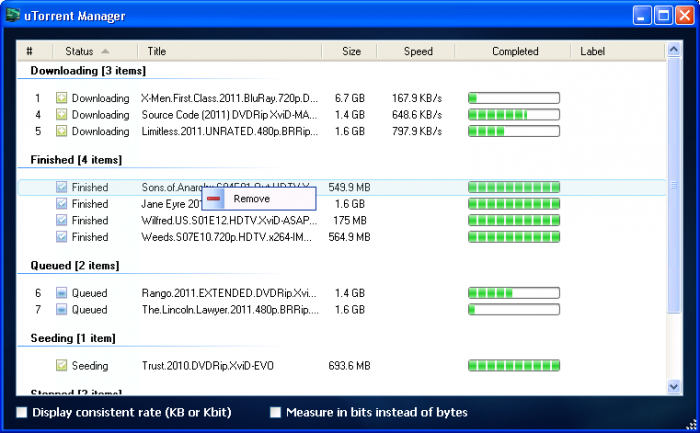The width and height of the screenshot is (700, 433).
Task: Select the Wilfred.US.S01E12.HDTV.XviD-ASAP title
Action: tap(229, 220)
